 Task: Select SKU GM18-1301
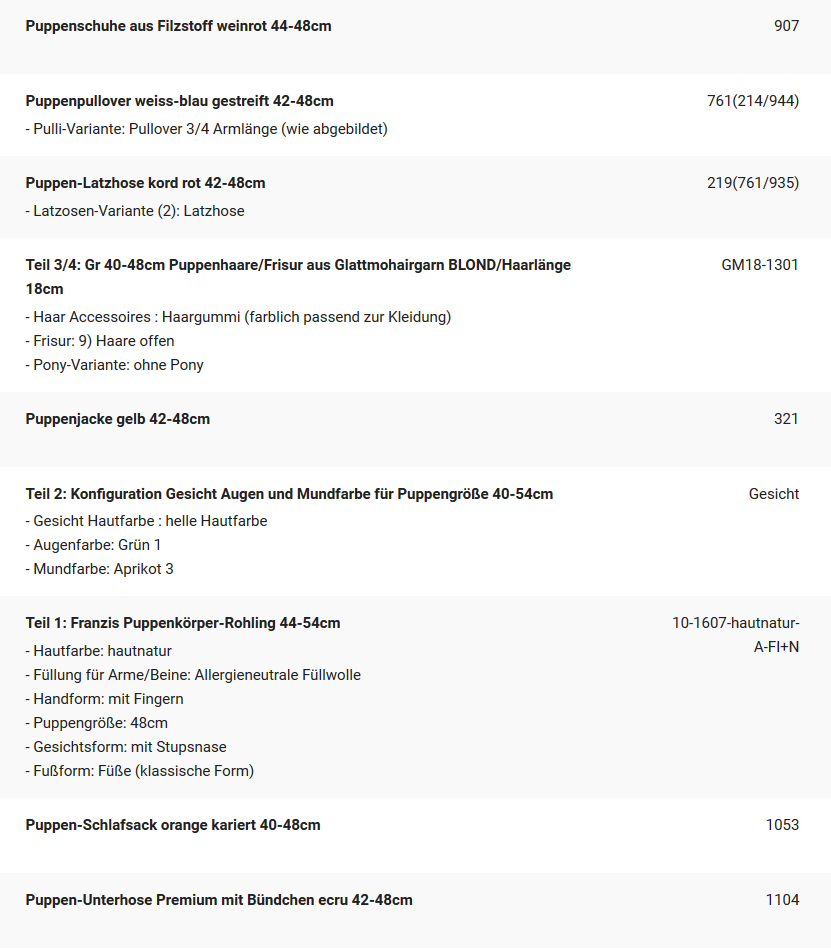point(760,265)
